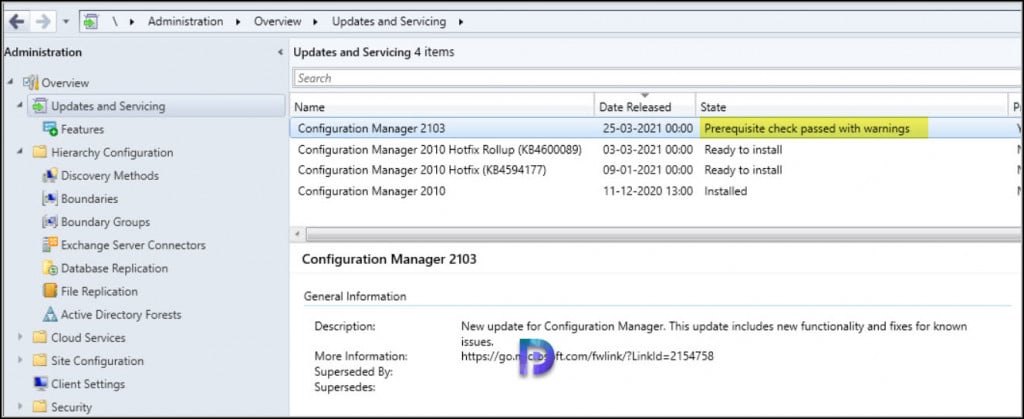Viewport: 1024px width, 419px height.
Task: Click the horizontal scrollbar track of the list
Action: [x=663, y=234]
